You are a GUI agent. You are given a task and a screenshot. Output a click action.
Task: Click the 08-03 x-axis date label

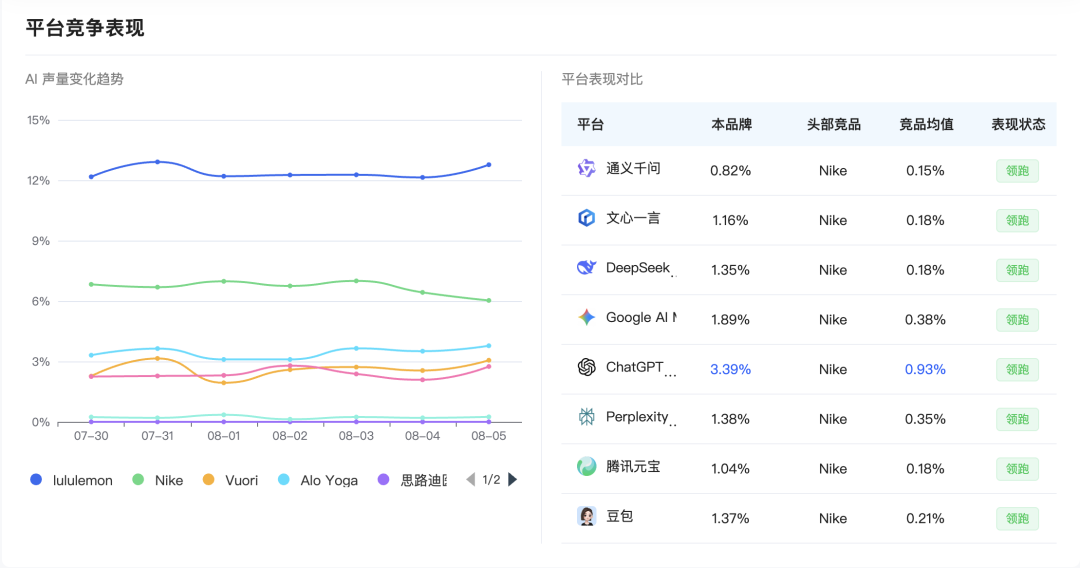click(x=356, y=436)
